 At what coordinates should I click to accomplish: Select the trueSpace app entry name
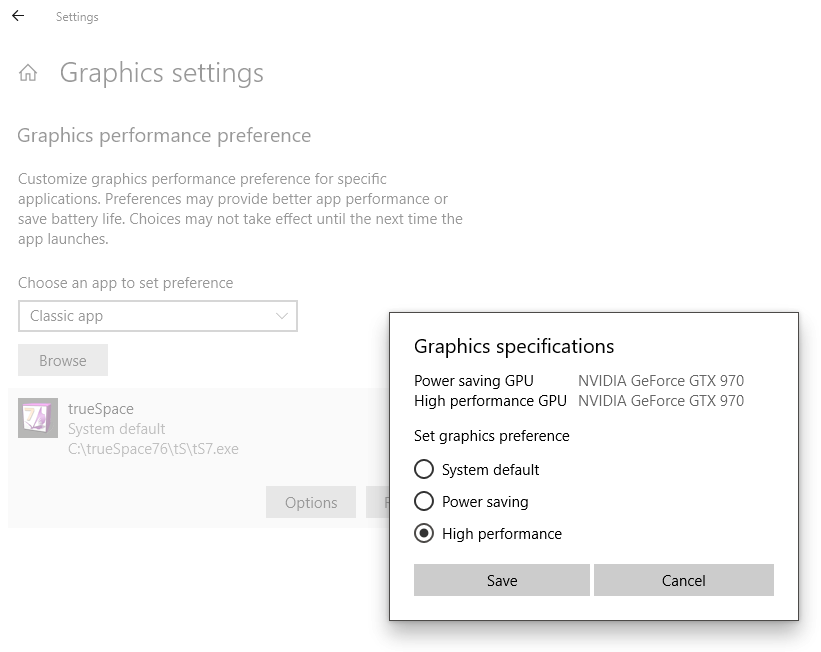(101, 408)
